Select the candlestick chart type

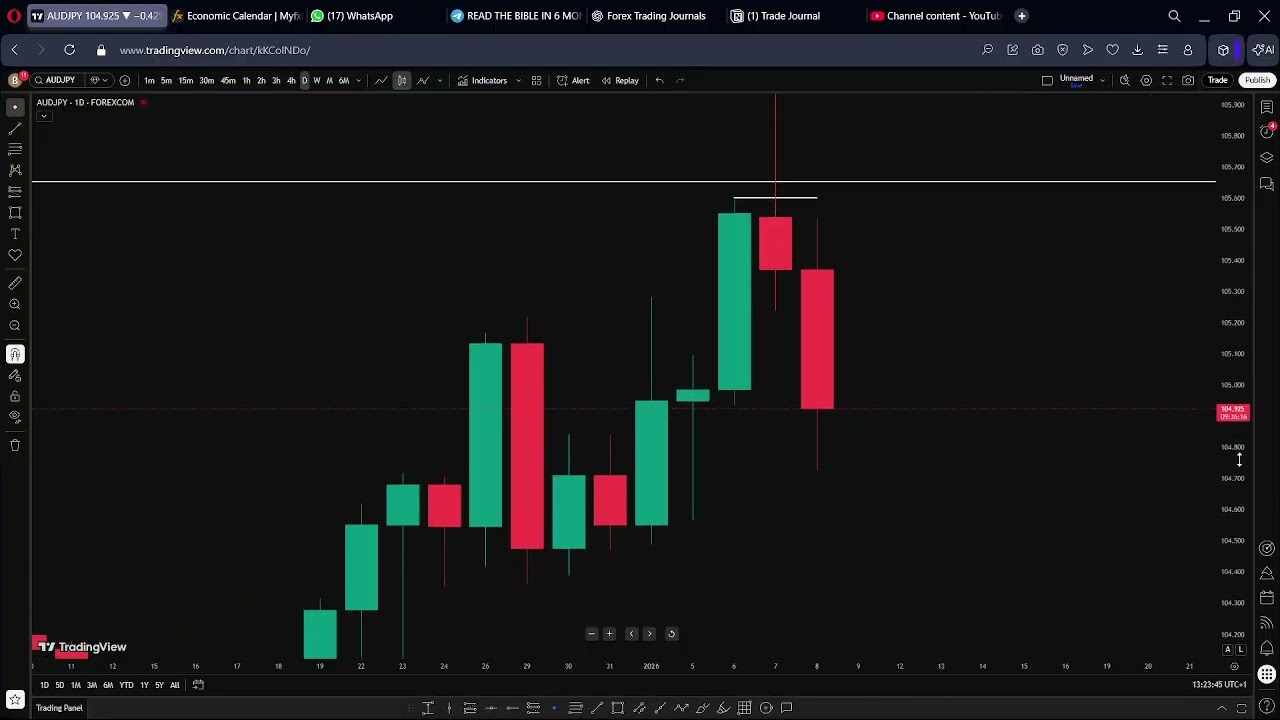[x=401, y=80]
